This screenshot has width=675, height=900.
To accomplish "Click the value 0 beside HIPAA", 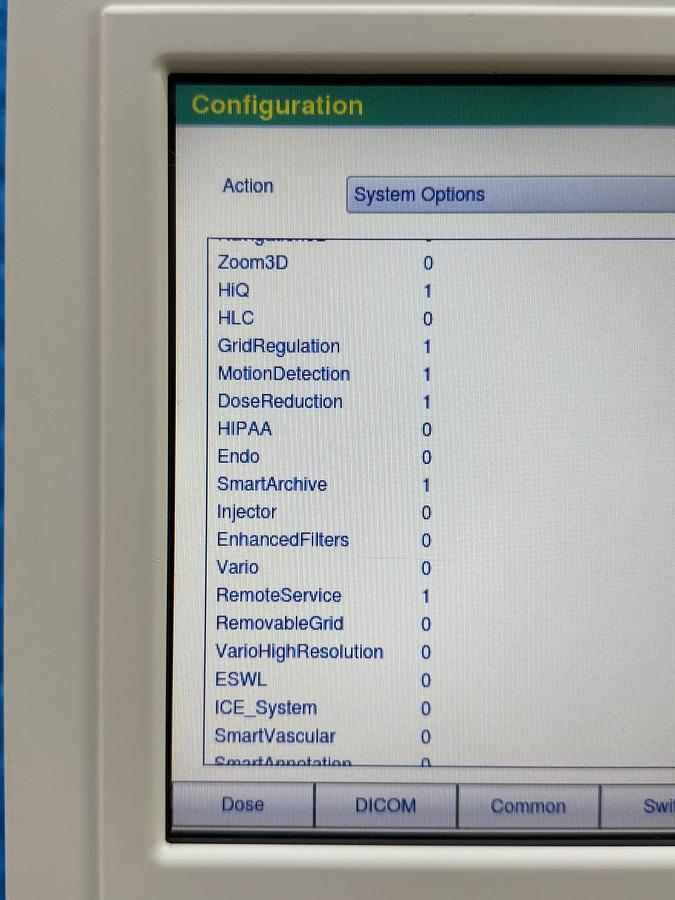I will 426,429.
